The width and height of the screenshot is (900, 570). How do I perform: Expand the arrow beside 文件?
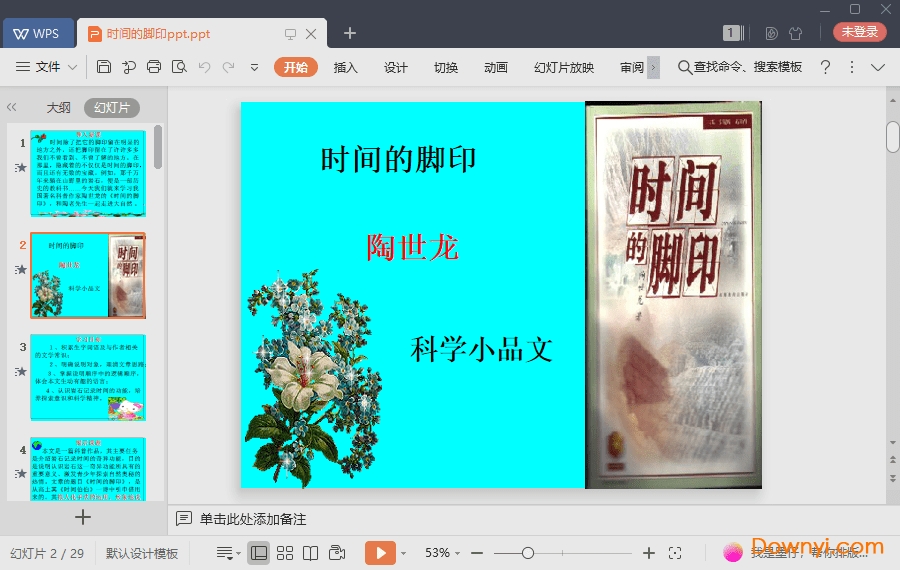[72, 67]
